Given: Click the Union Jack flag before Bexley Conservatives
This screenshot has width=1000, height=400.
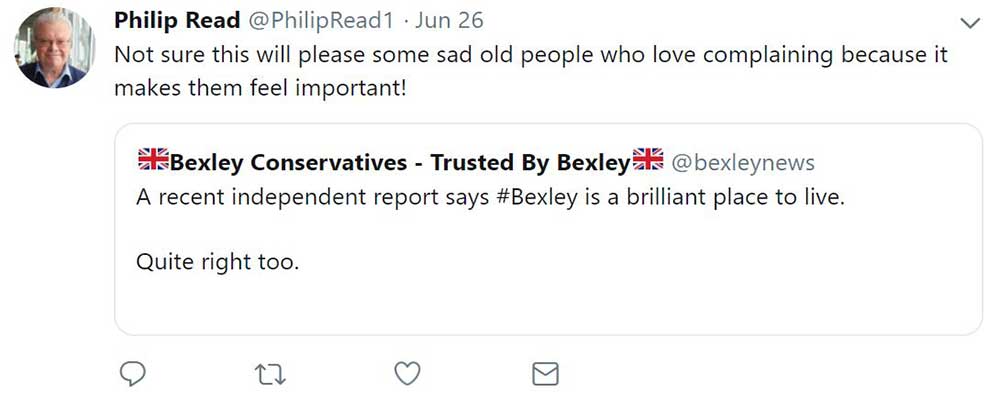Looking at the screenshot, I should (153, 160).
